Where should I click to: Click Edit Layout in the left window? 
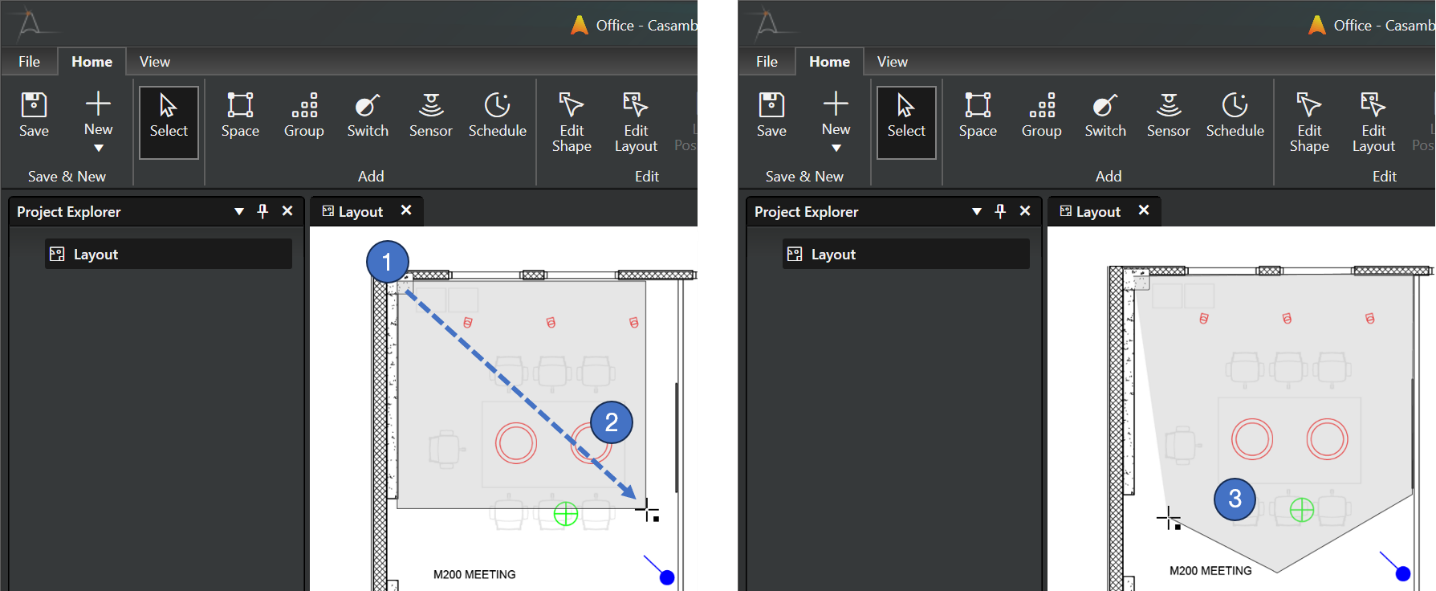[x=636, y=121]
